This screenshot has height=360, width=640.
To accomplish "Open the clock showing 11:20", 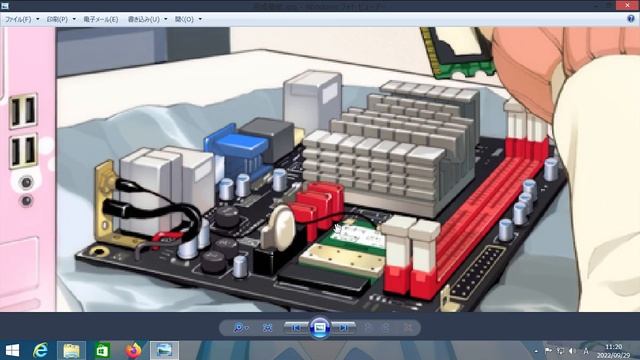I will tap(614, 351).
